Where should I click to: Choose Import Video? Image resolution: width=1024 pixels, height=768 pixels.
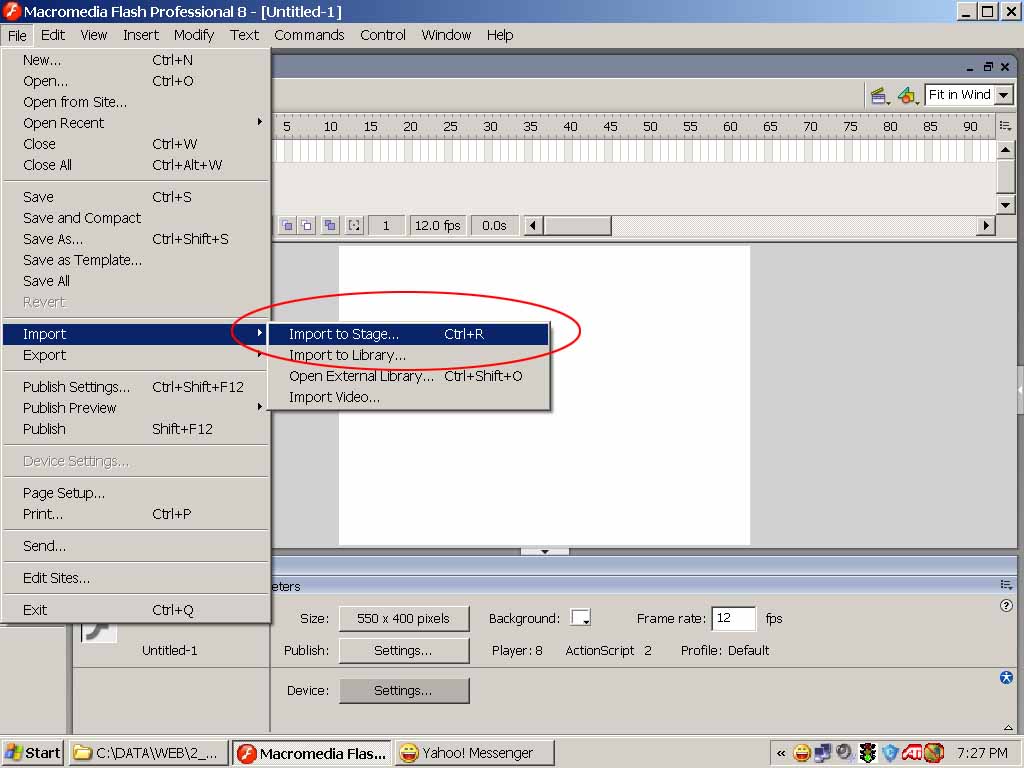[x=409, y=397]
